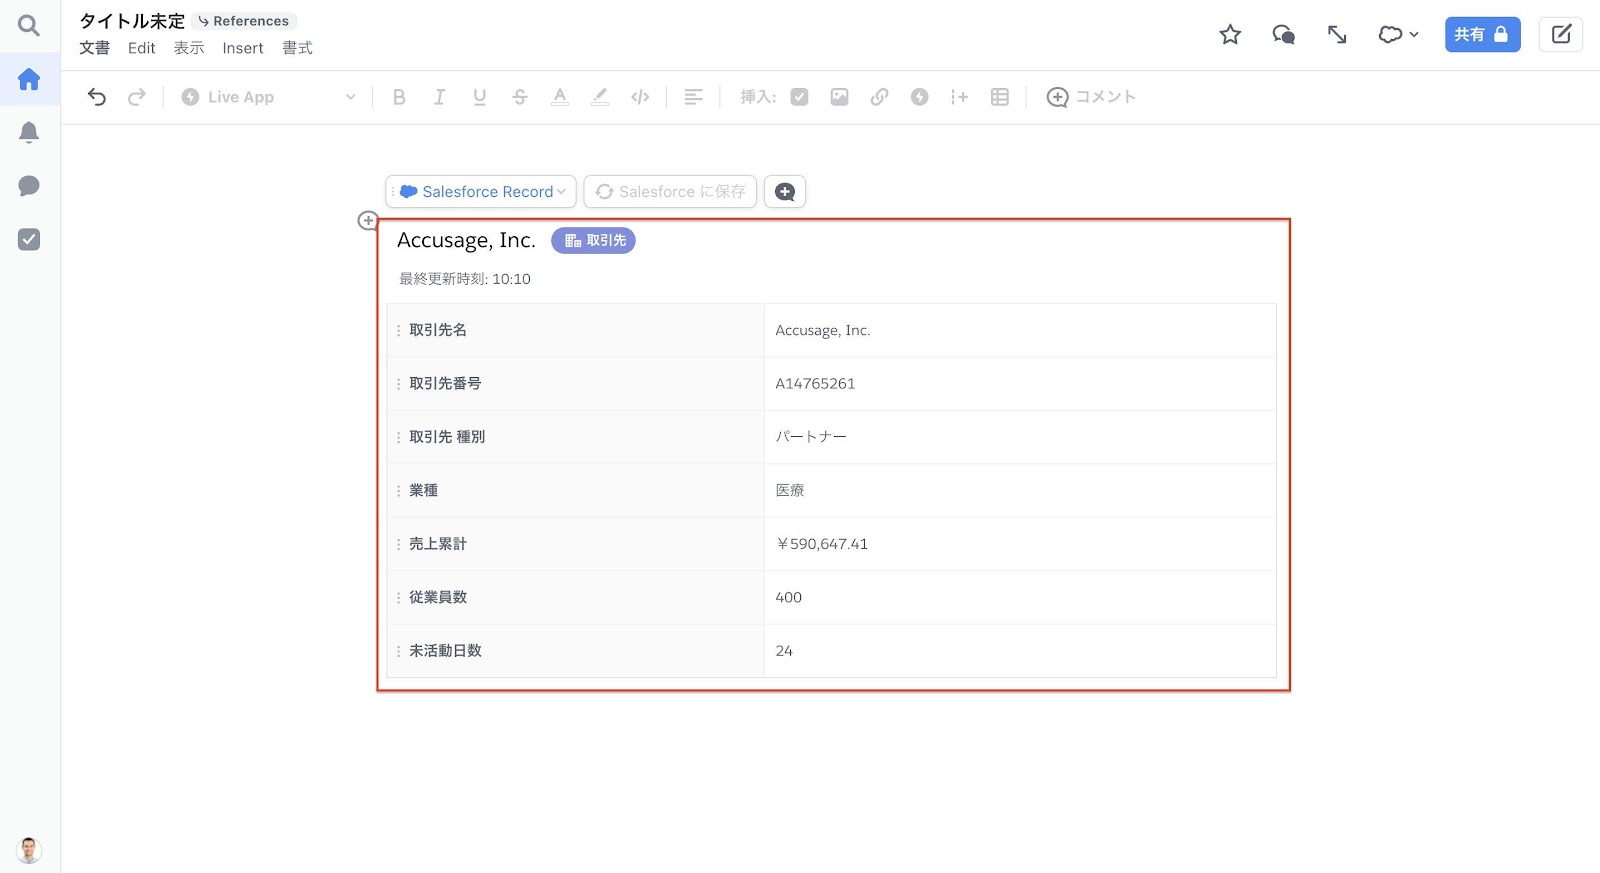Open the 文書 menu
Viewport: 1600px width, 873px height.
pos(95,48)
